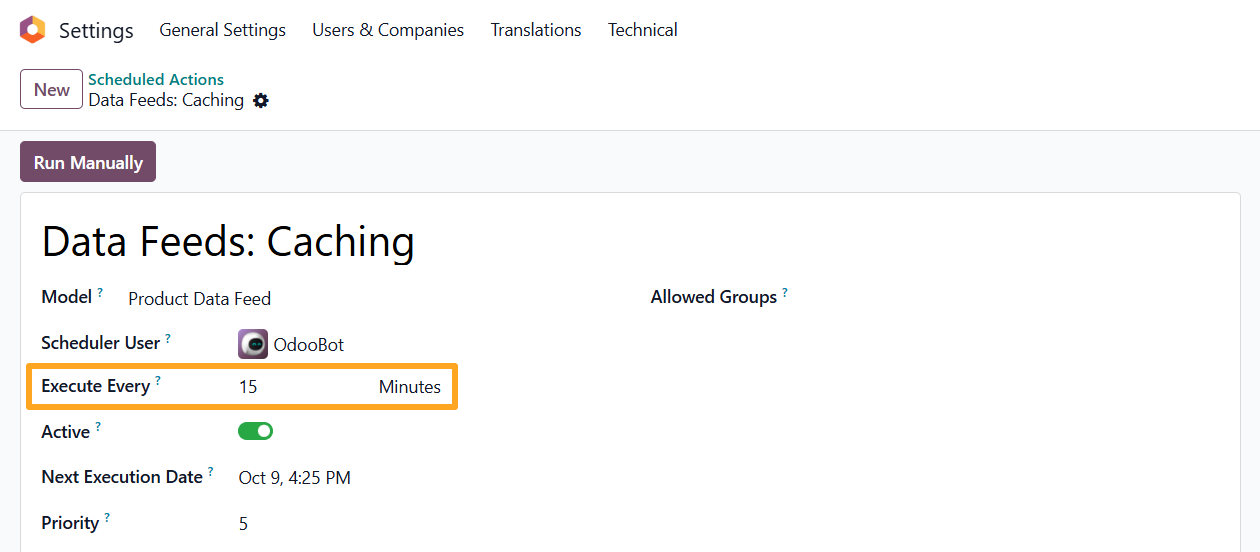
Task: Click the help mark next to Active
Action: (x=98, y=428)
